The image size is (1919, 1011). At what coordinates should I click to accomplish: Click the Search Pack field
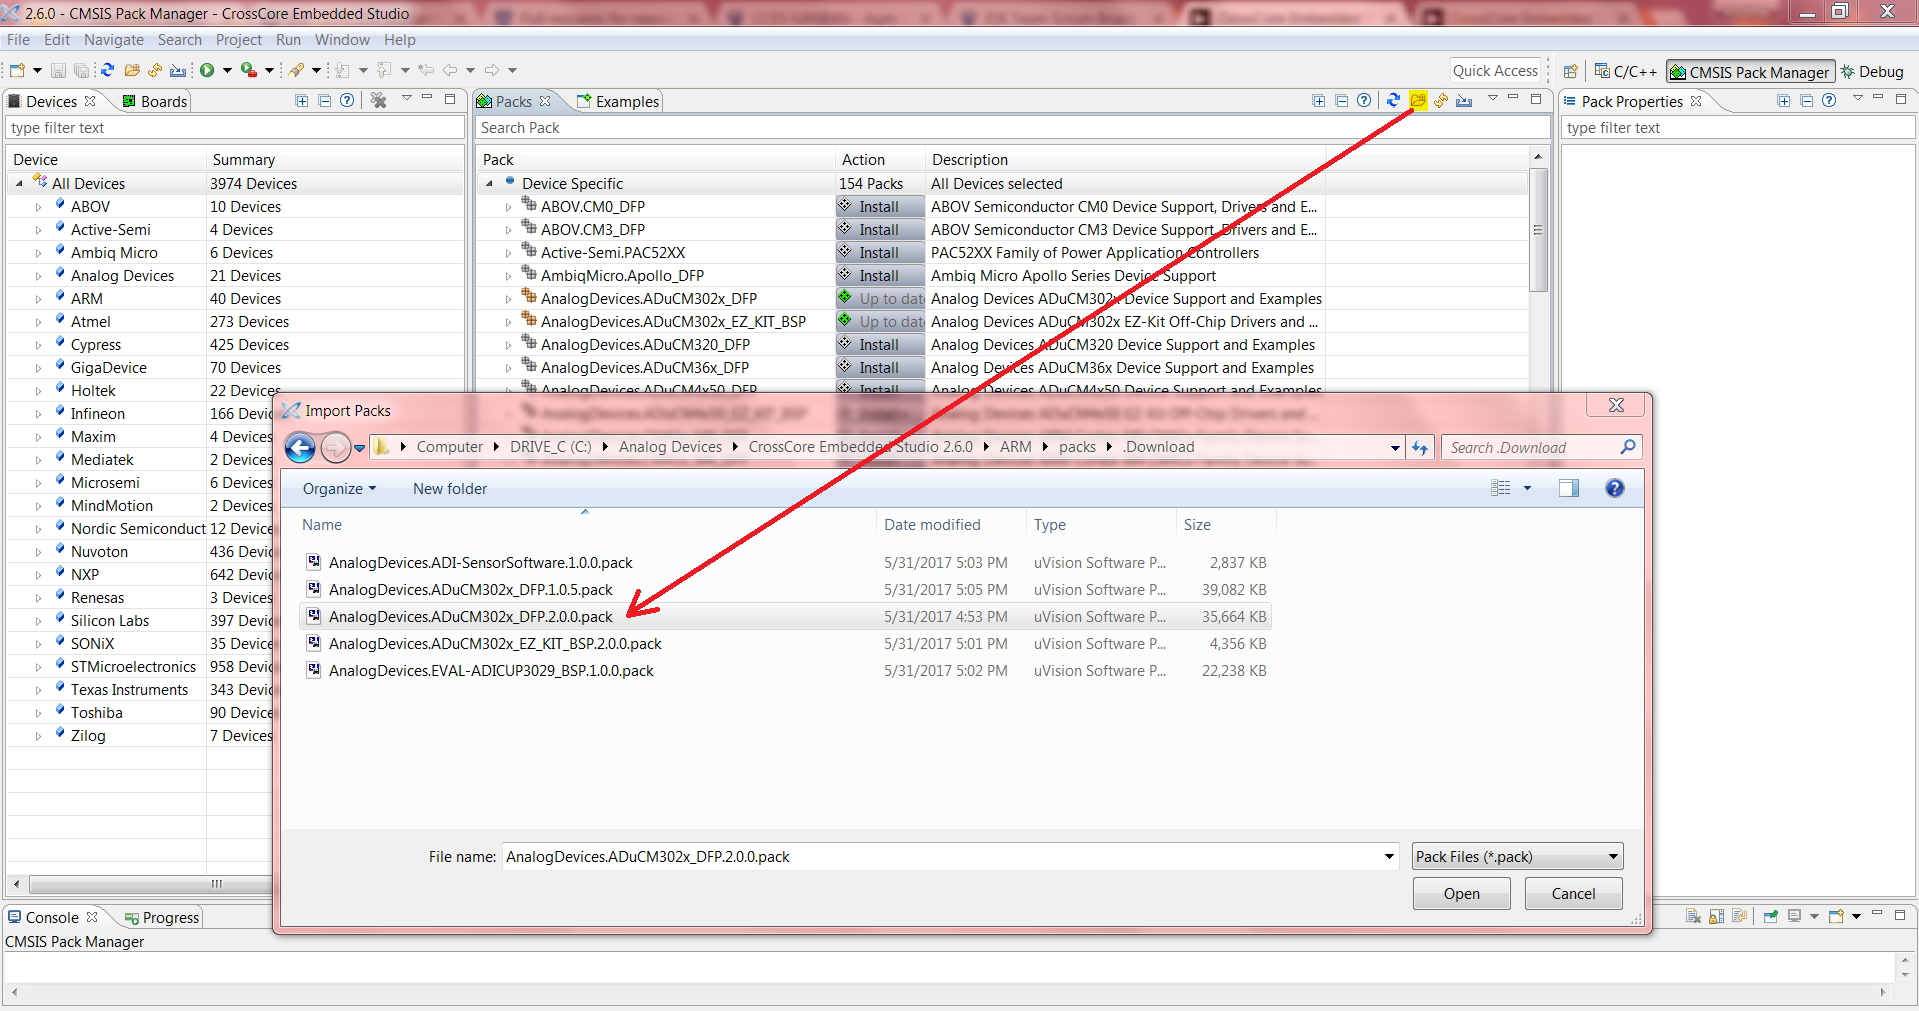point(1012,128)
